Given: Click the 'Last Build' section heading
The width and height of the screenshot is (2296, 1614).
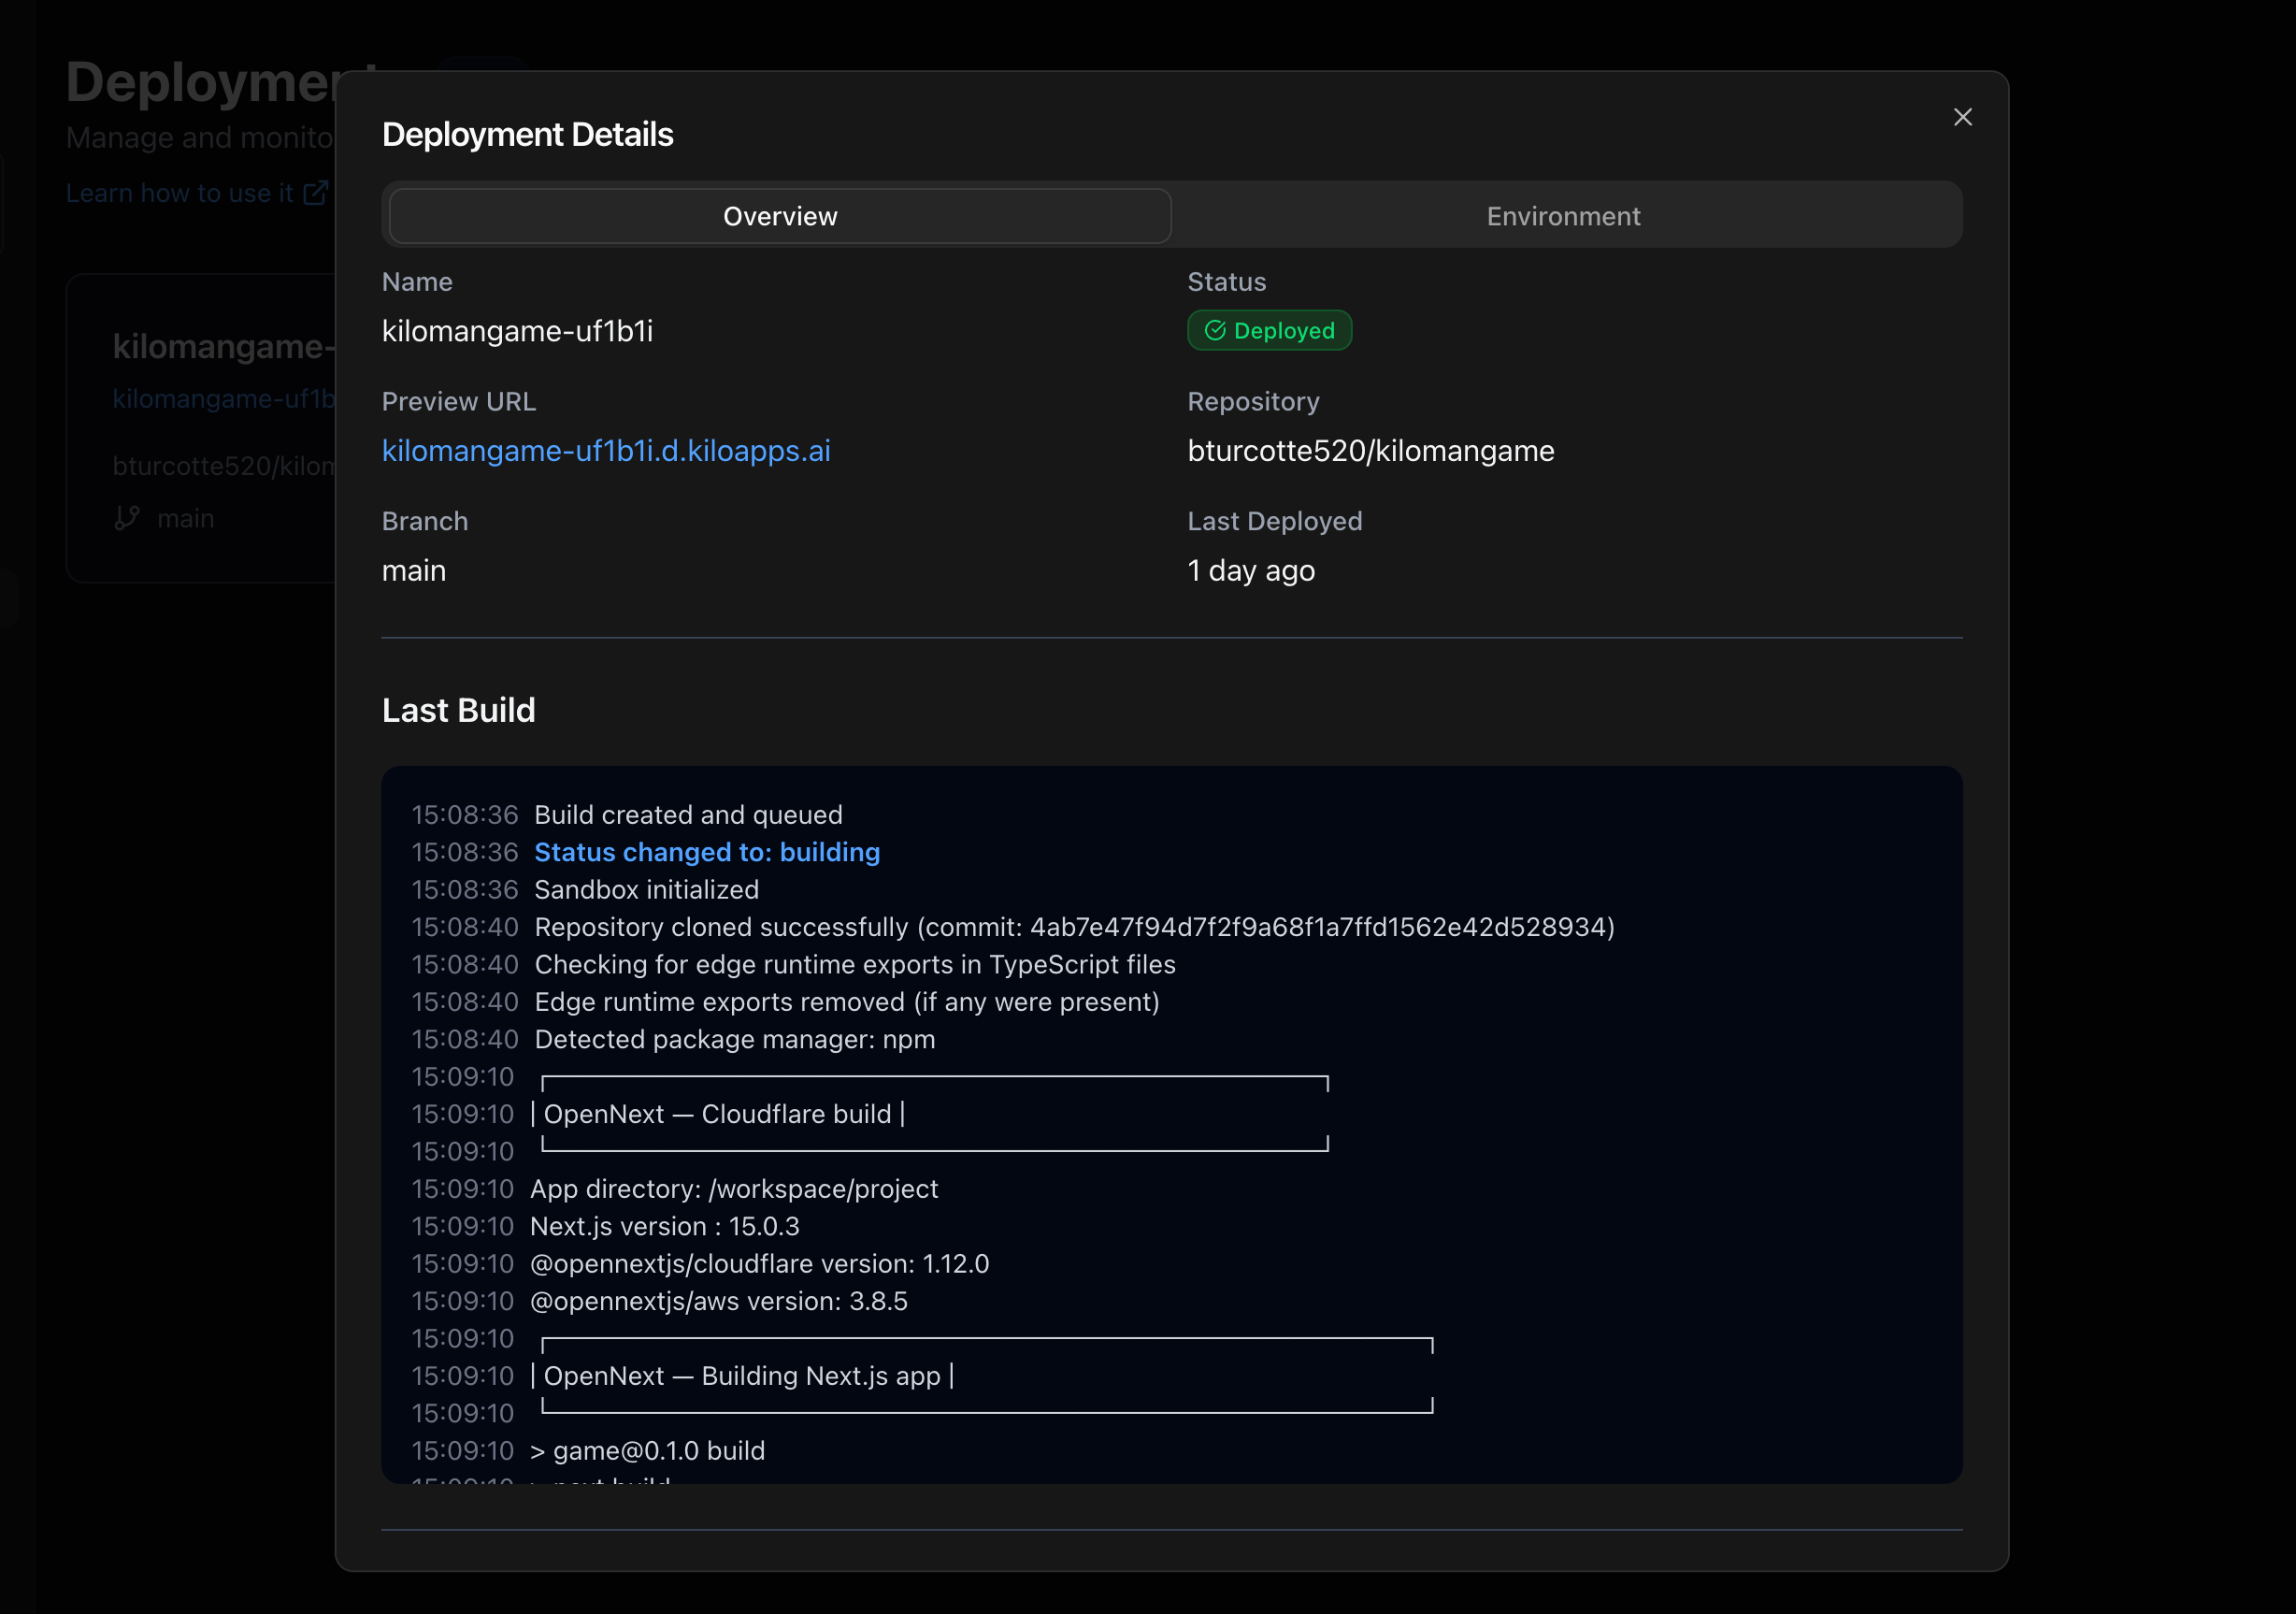Looking at the screenshot, I should point(458,710).
